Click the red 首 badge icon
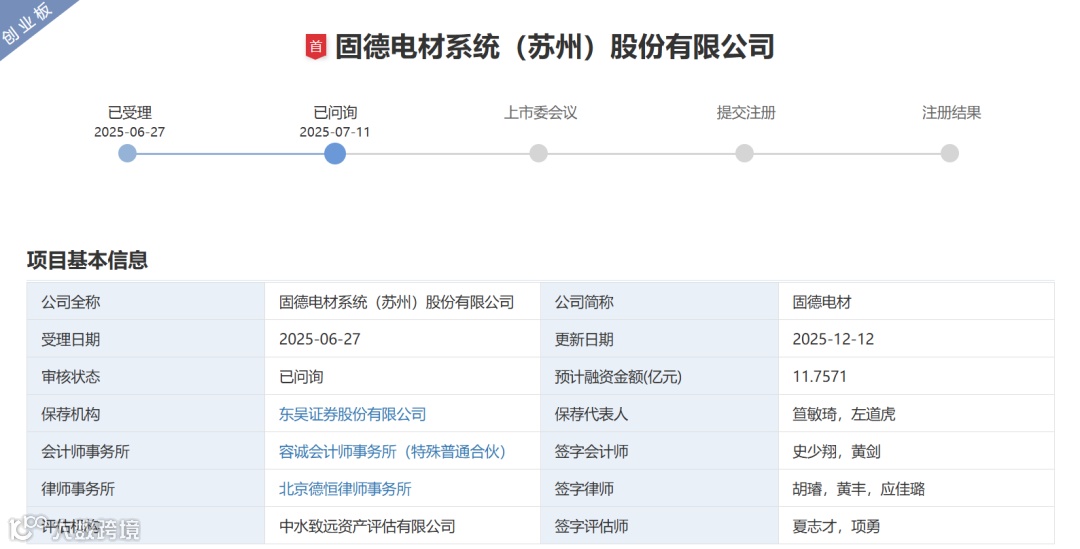Viewport: 1080px width, 549px height. (315, 47)
